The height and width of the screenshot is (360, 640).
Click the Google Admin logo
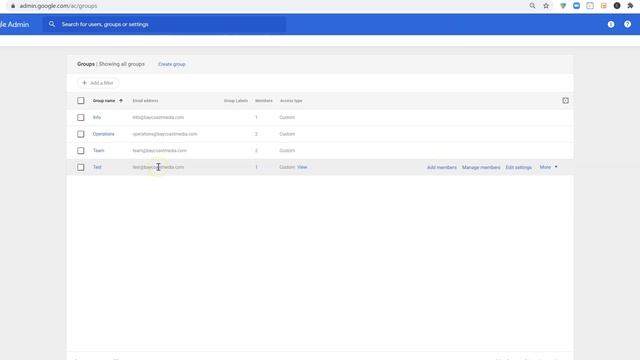click(15, 24)
